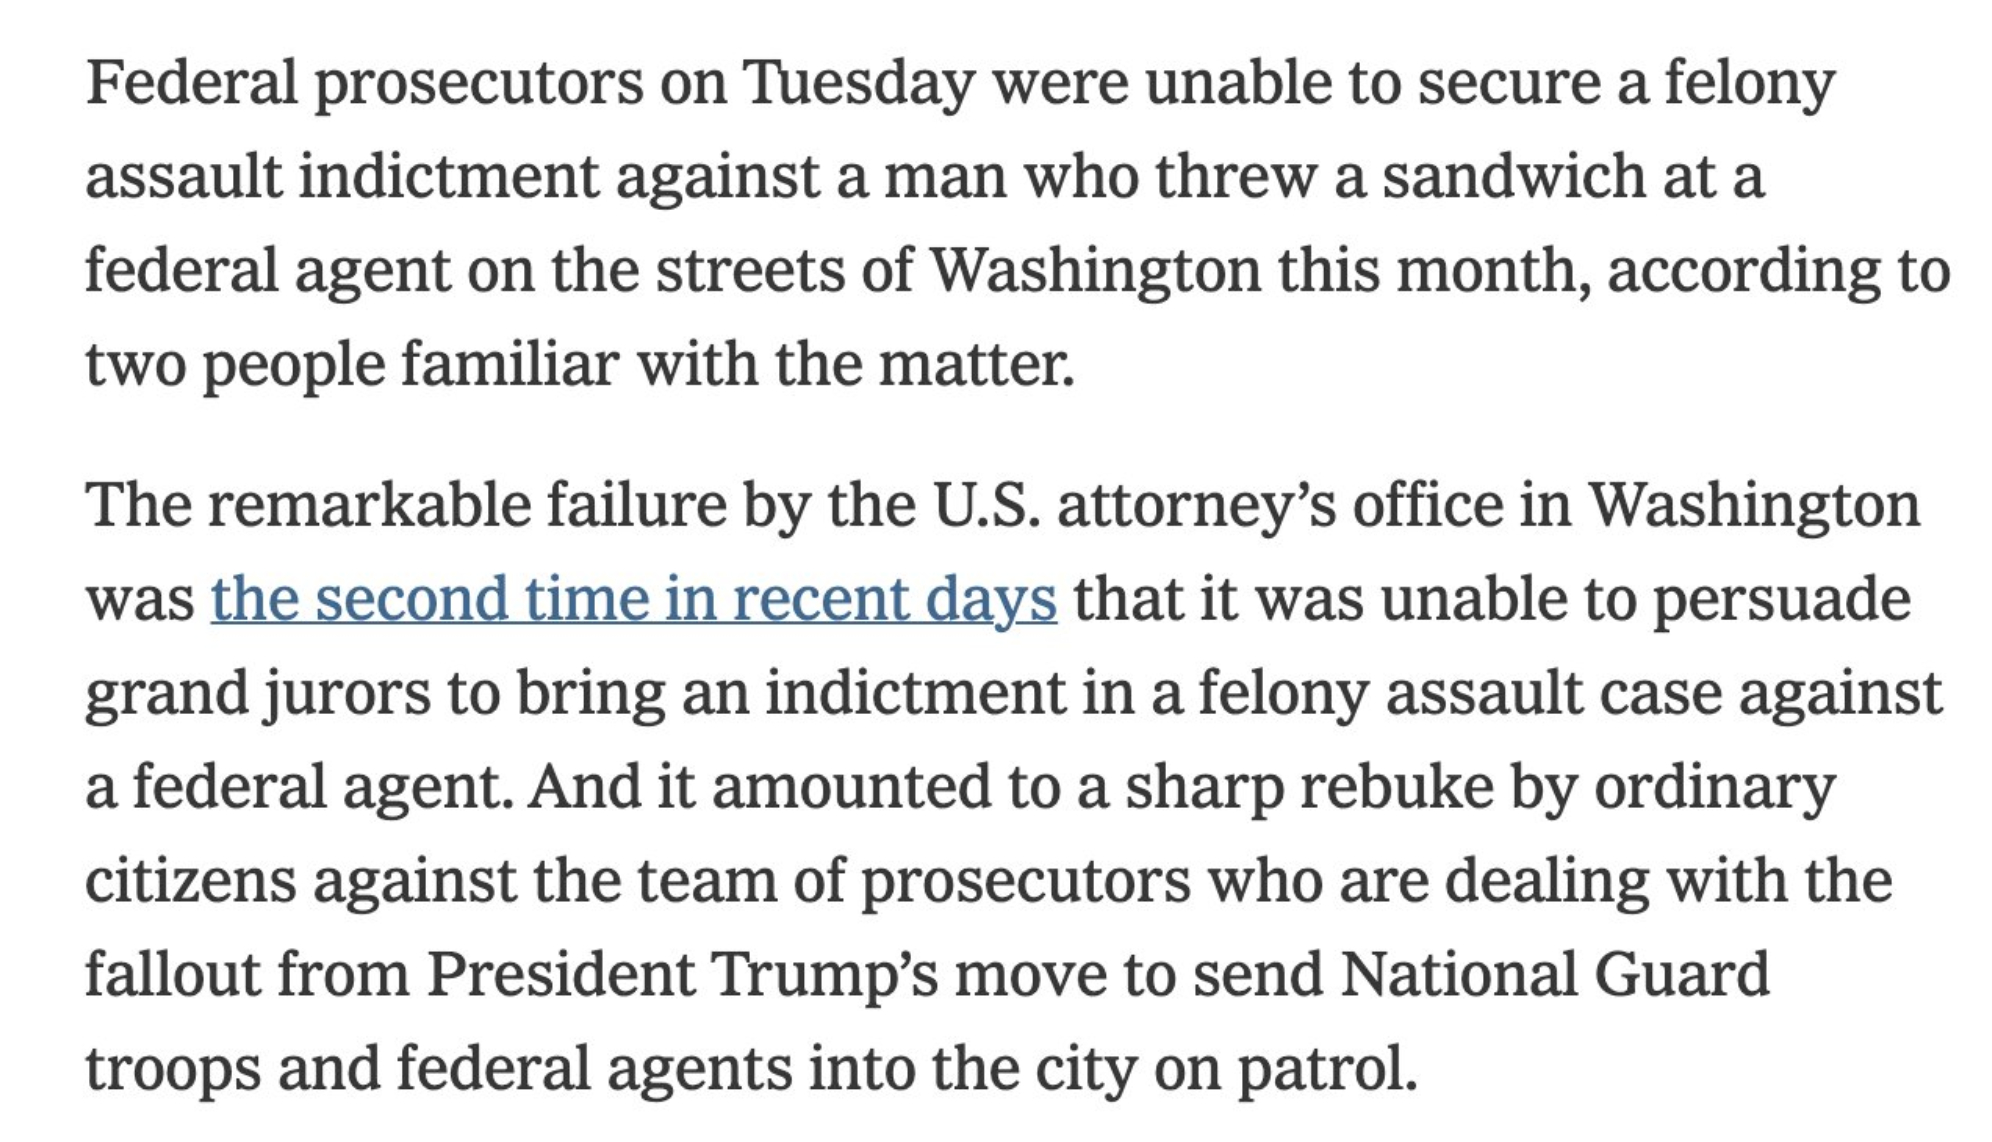This screenshot has width=1992, height=1142.
Task: Click the word 'citizens' in the second paragraph
Action: 190,881
